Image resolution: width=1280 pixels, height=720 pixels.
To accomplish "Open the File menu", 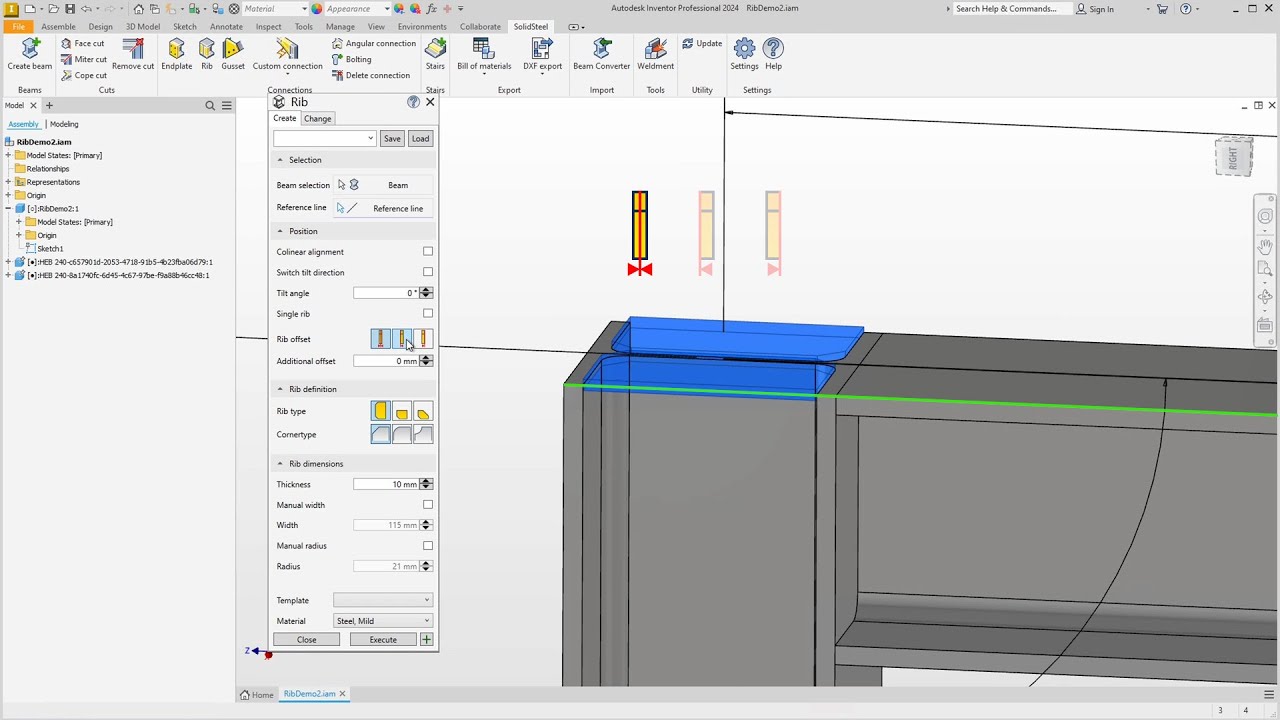I will [18, 27].
